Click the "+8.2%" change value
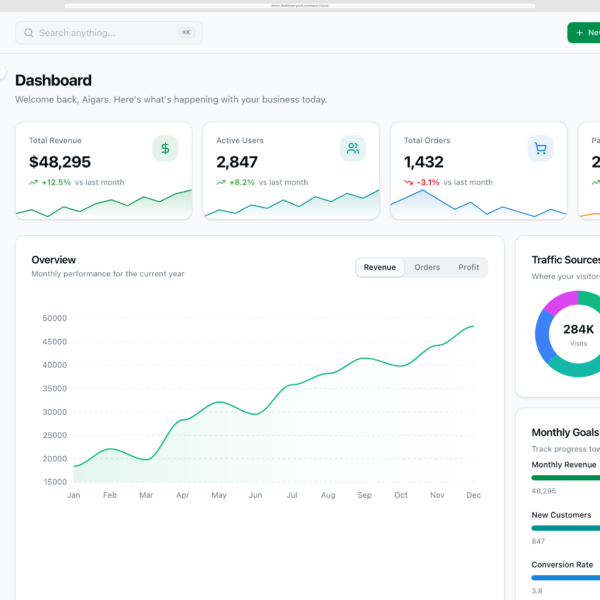 click(x=242, y=183)
